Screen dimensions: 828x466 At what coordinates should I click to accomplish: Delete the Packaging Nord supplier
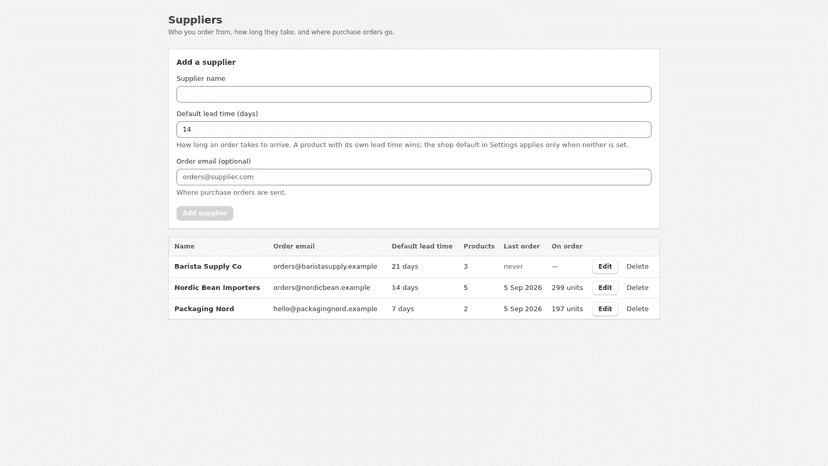pyautogui.click(x=637, y=309)
